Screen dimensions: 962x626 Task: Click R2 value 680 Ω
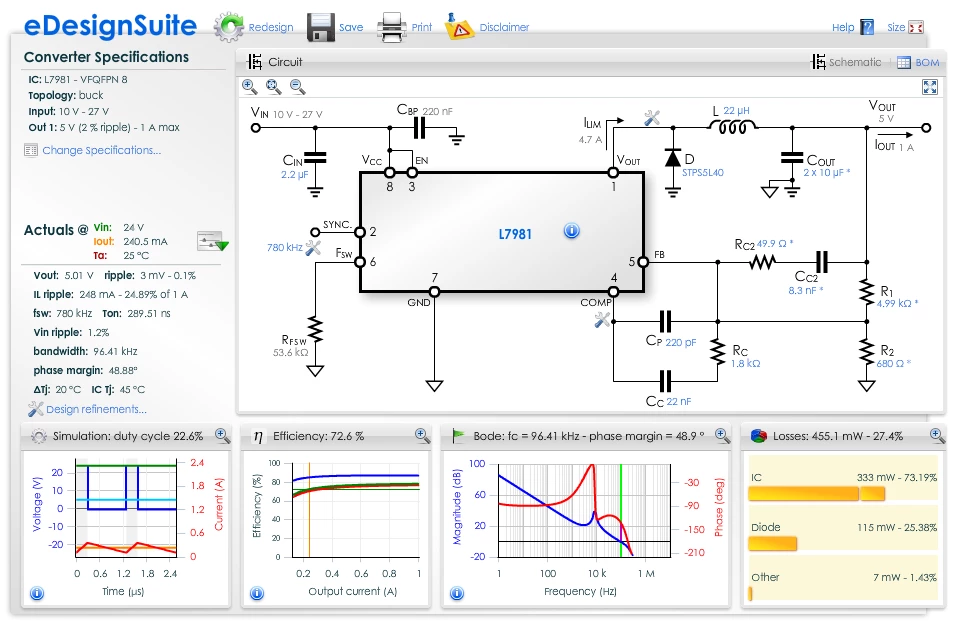click(894, 363)
